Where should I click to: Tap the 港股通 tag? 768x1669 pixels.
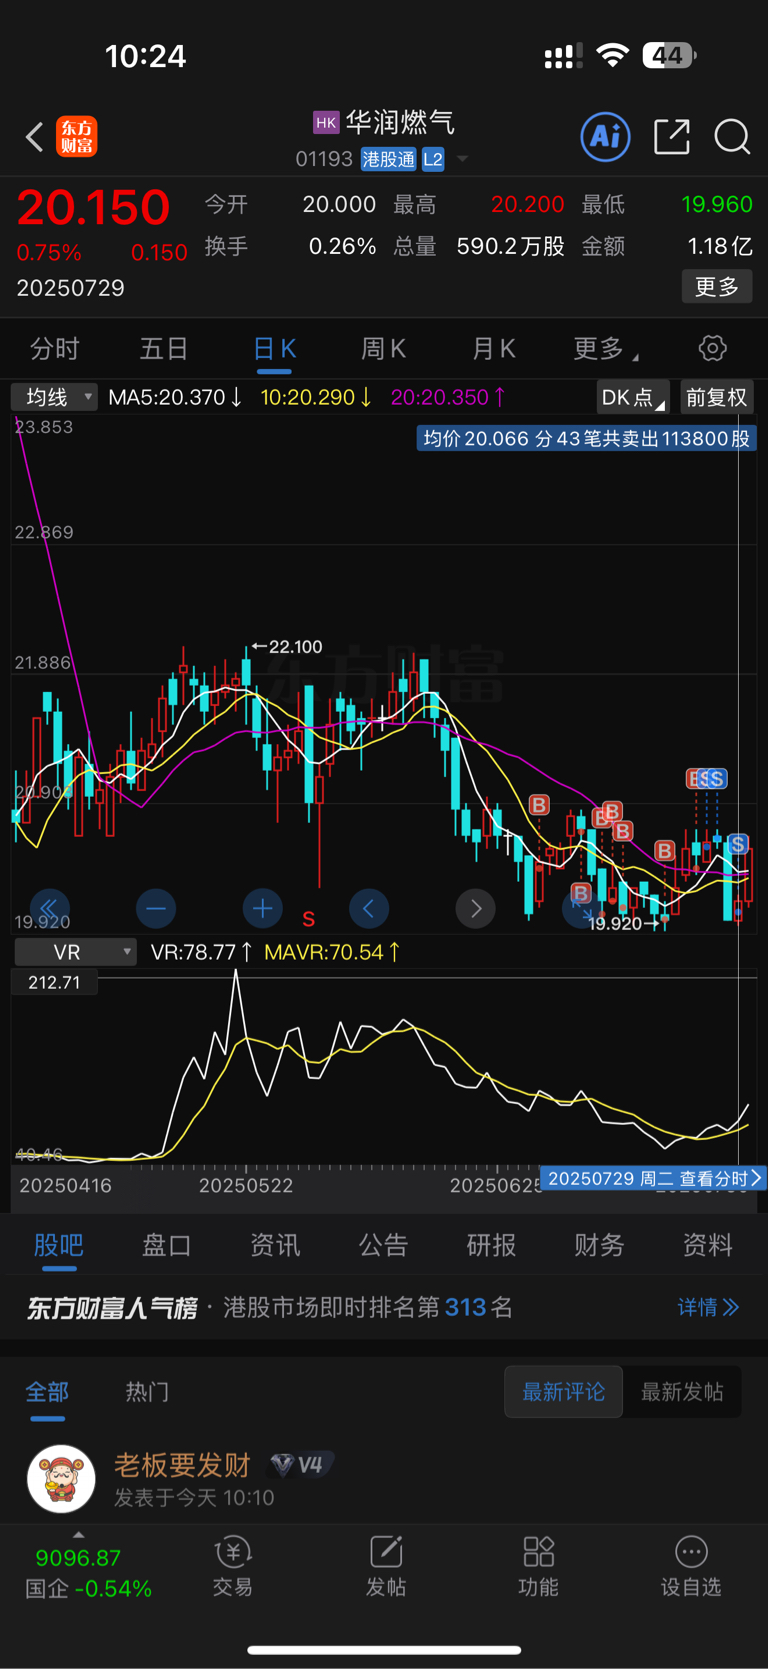coord(388,159)
